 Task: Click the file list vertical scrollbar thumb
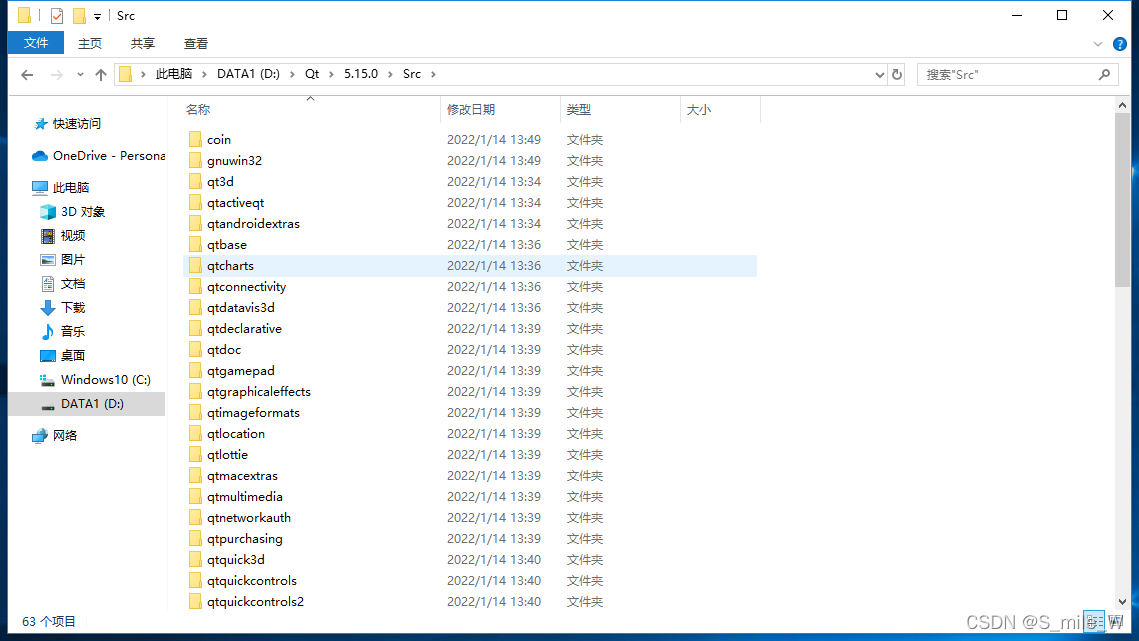(1122, 199)
